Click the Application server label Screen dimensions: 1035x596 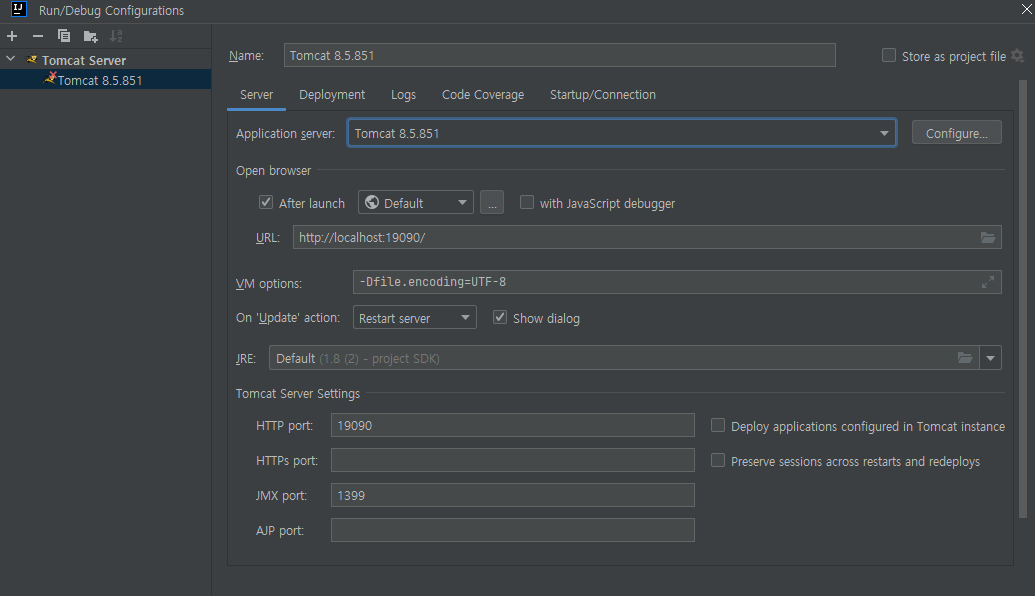point(285,133)
